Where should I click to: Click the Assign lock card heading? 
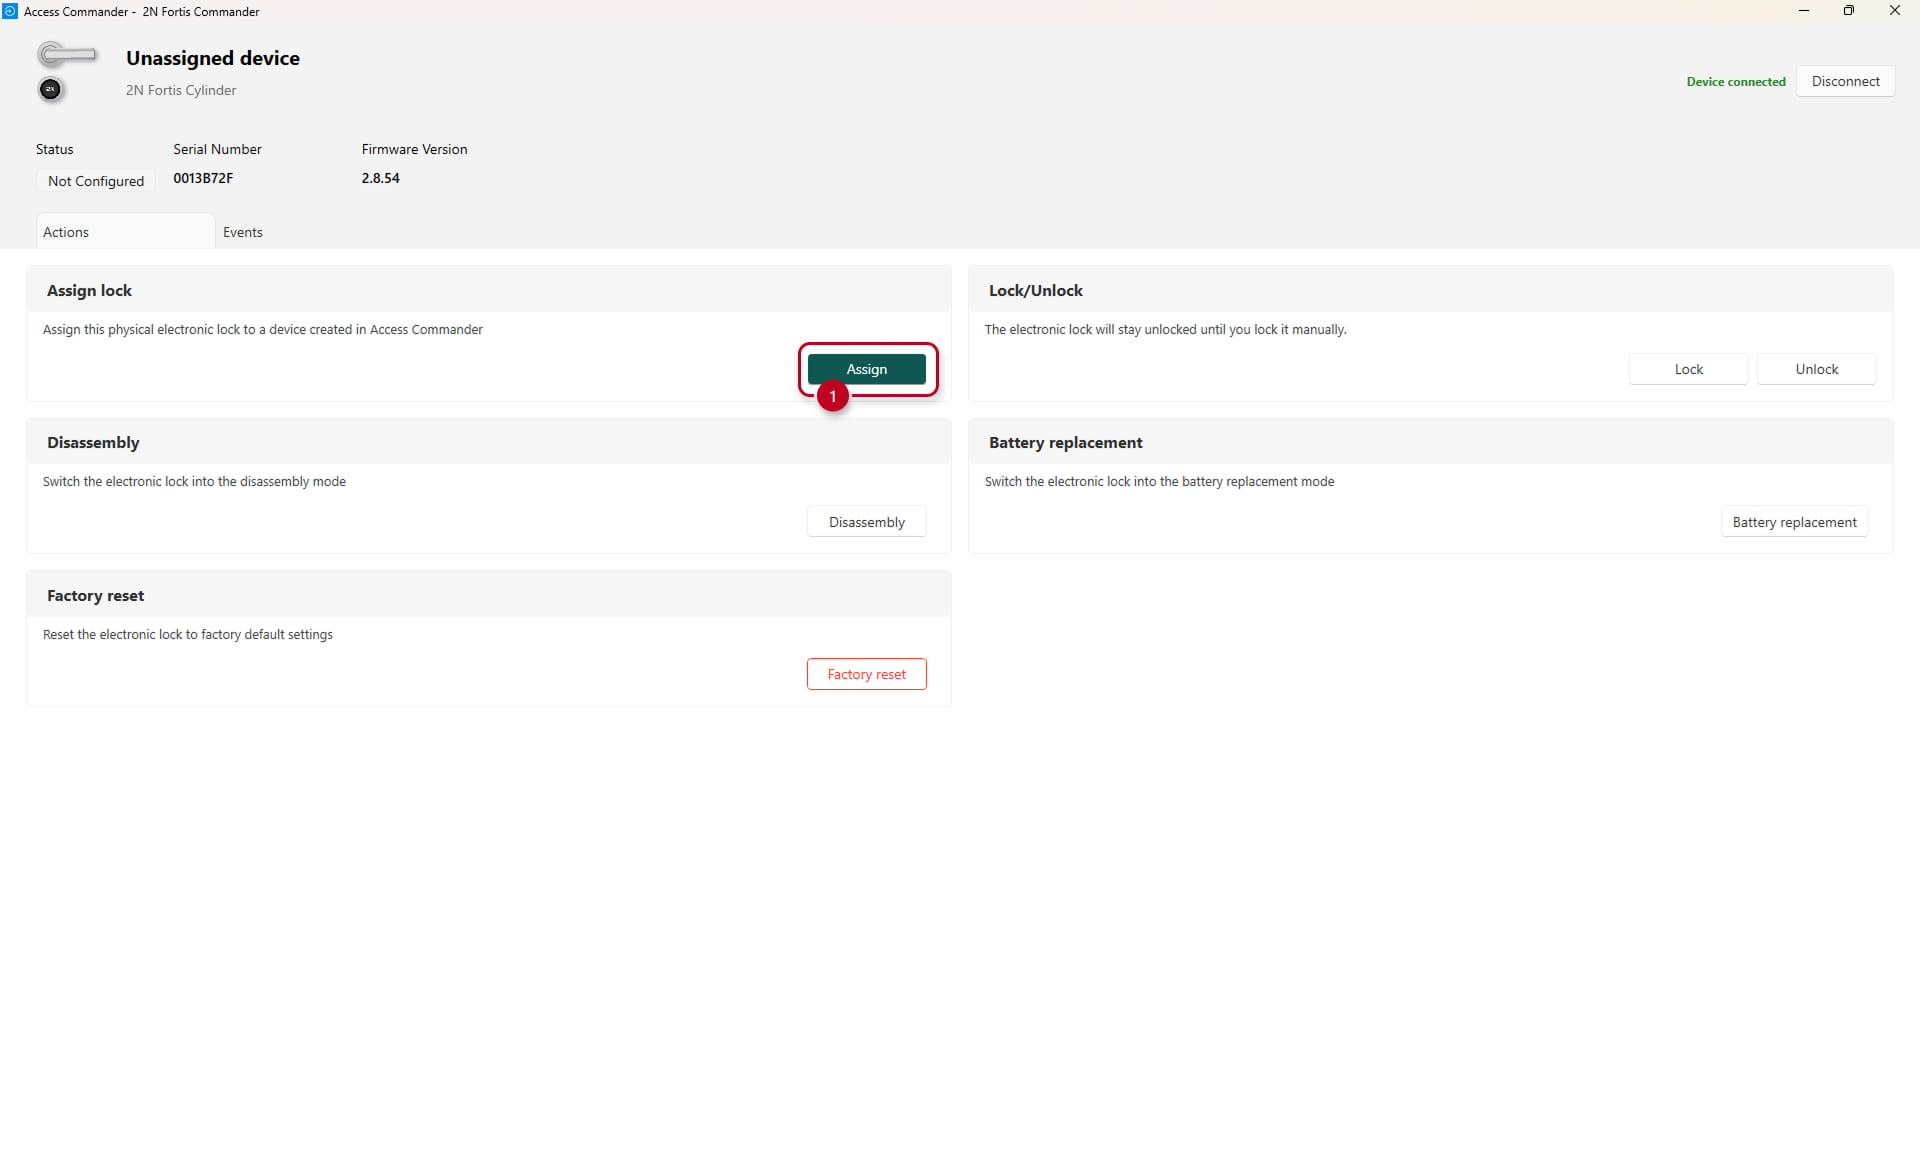(x=89, y=290)
